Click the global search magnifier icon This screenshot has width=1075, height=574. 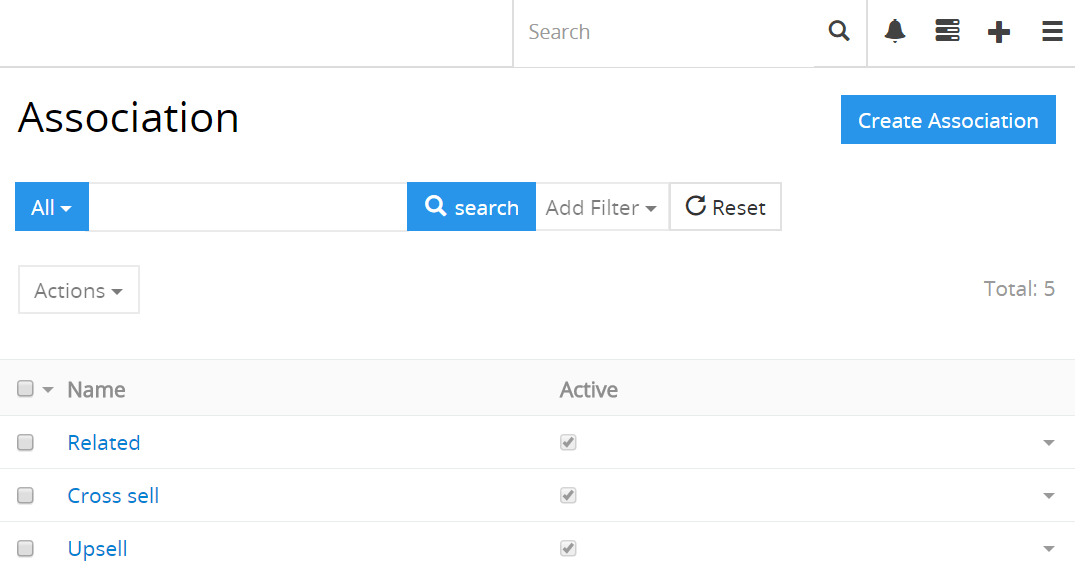click(839, 32)
